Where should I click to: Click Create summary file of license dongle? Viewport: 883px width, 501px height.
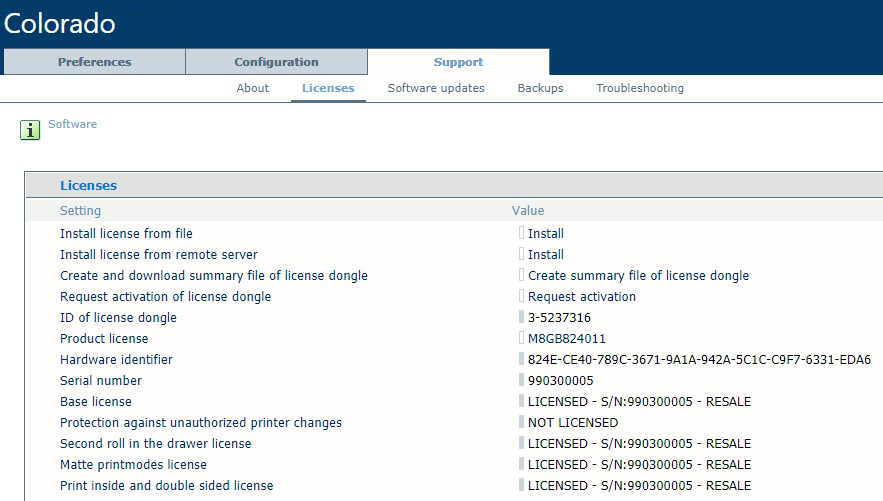638,276
